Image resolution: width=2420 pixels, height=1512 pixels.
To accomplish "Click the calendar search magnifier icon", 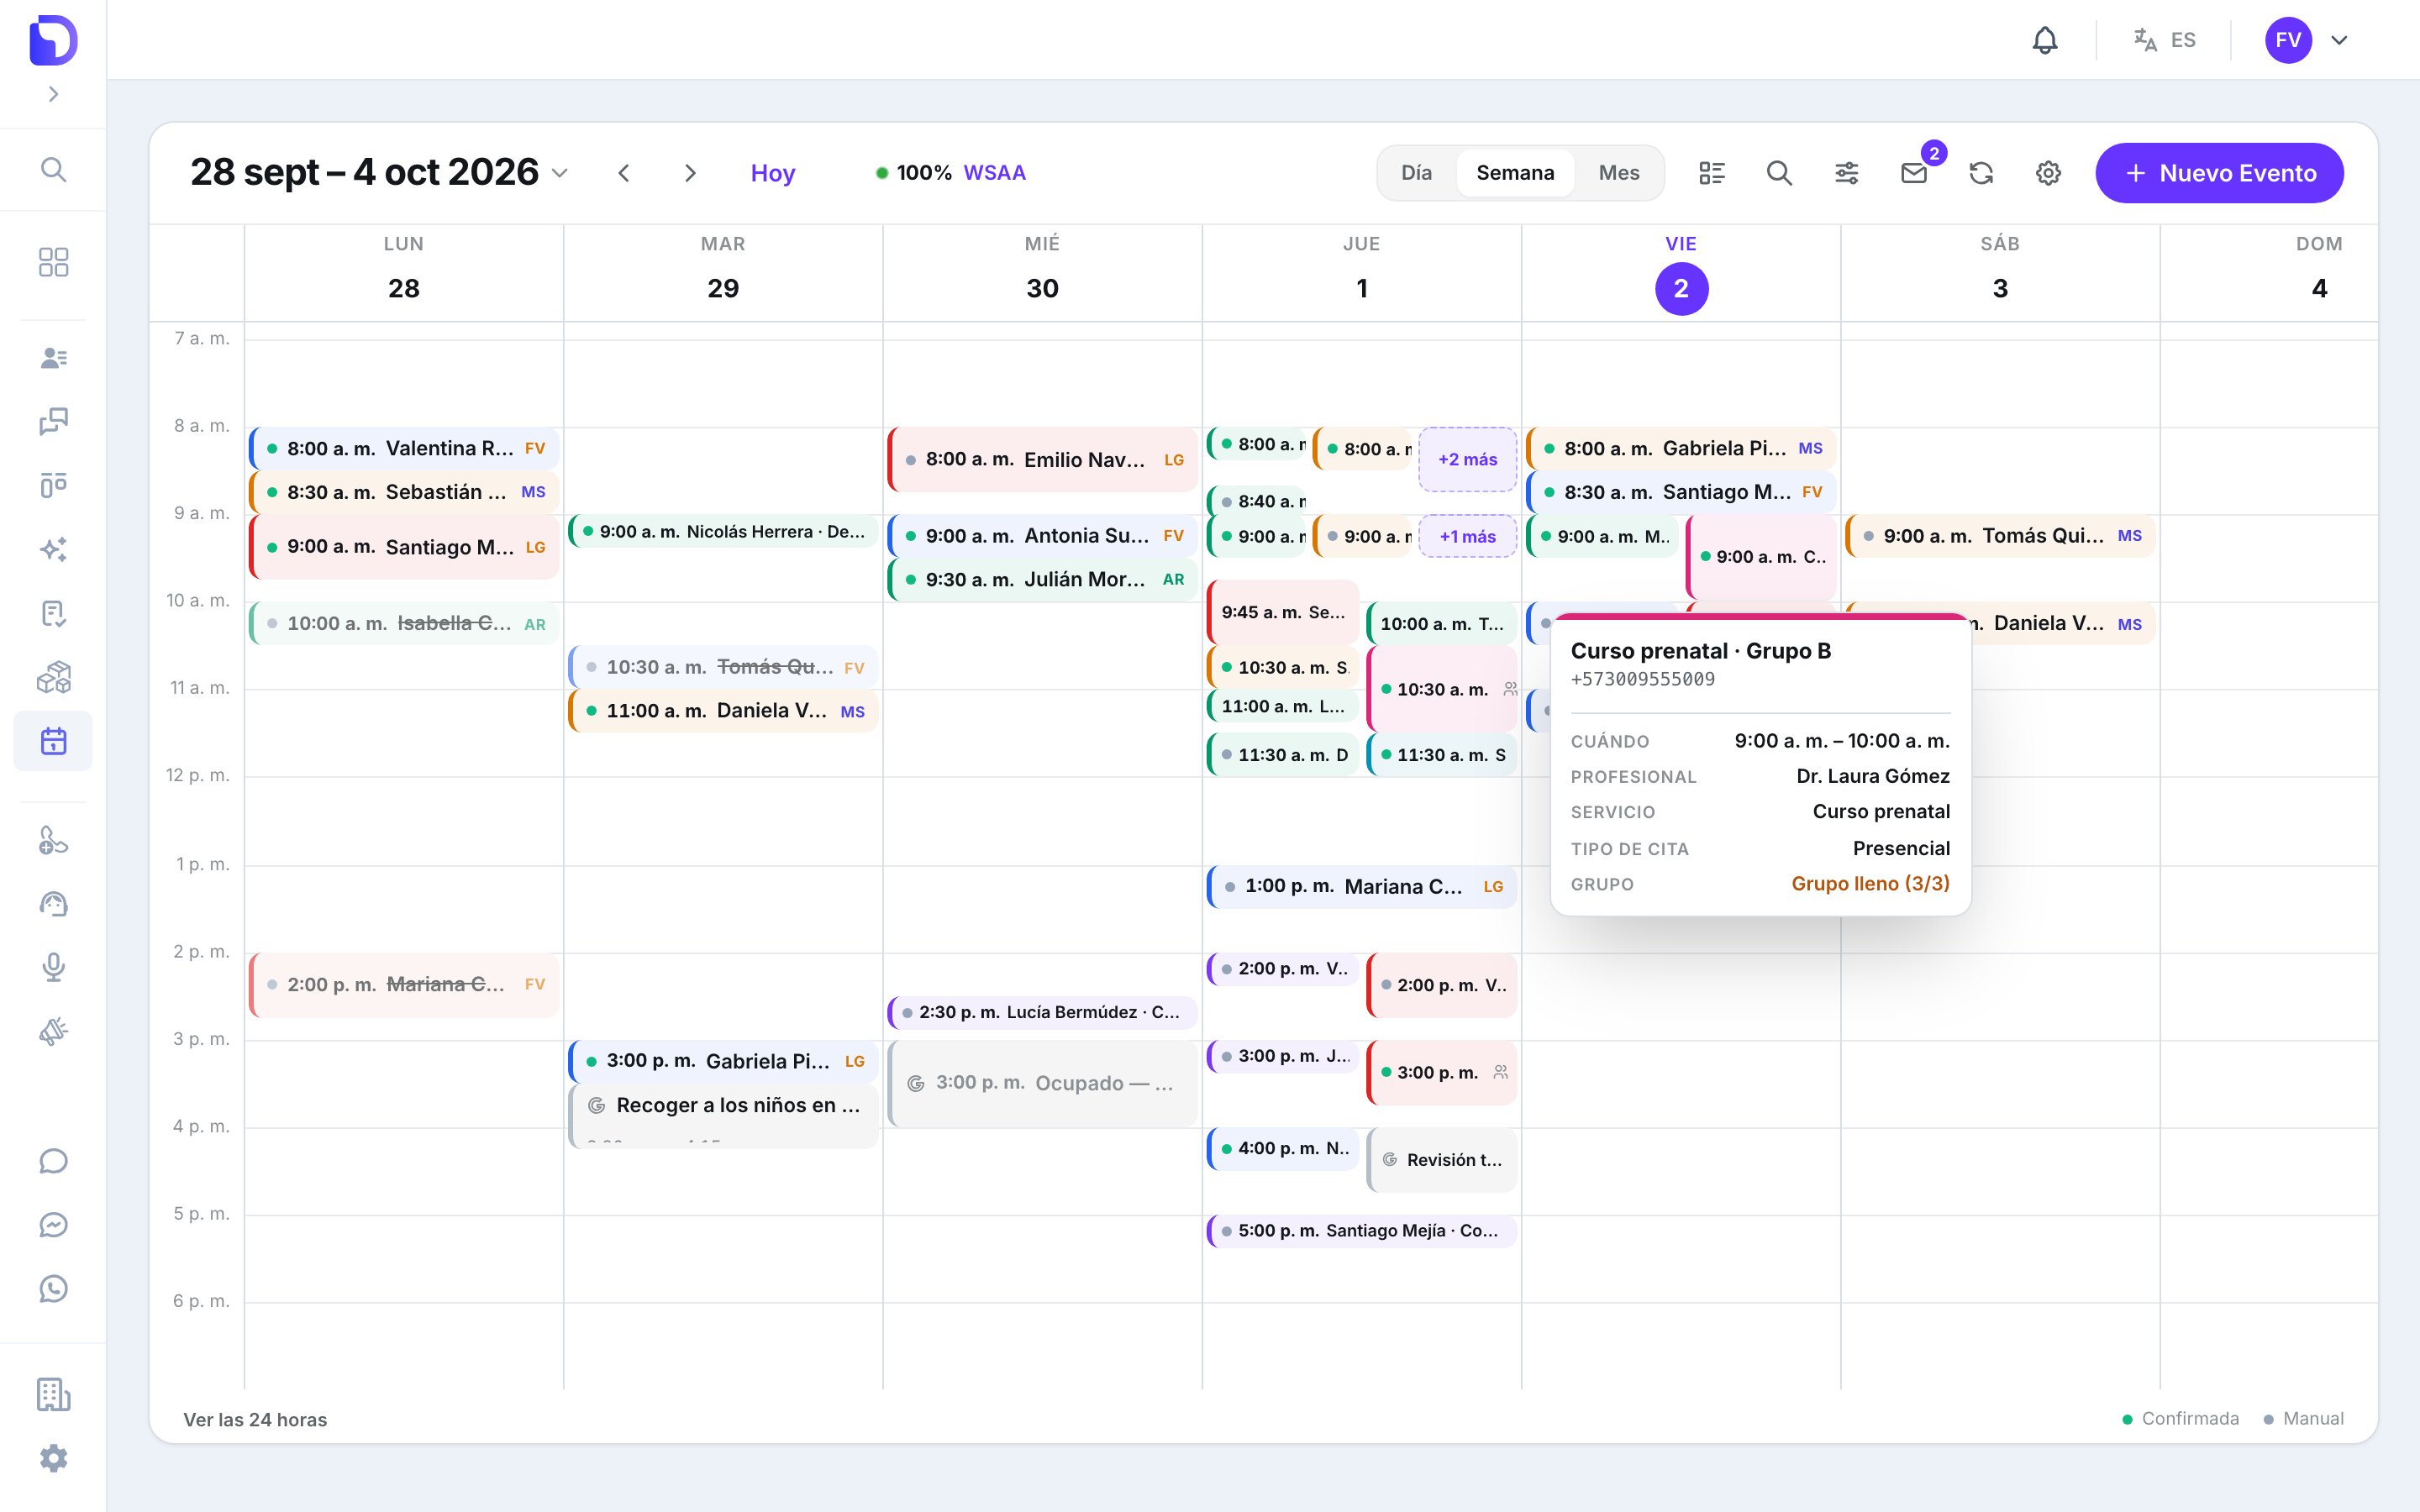I will 1779,173.
